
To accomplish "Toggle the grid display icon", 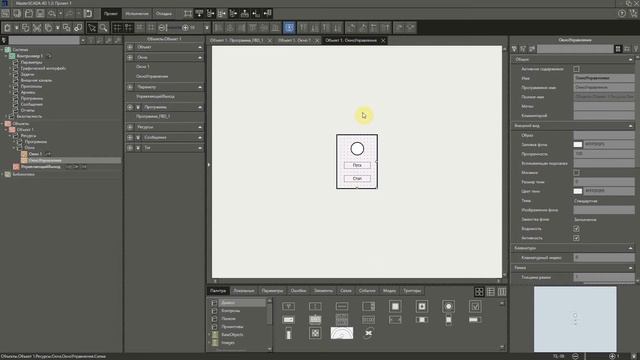I will tap(117, 28).
